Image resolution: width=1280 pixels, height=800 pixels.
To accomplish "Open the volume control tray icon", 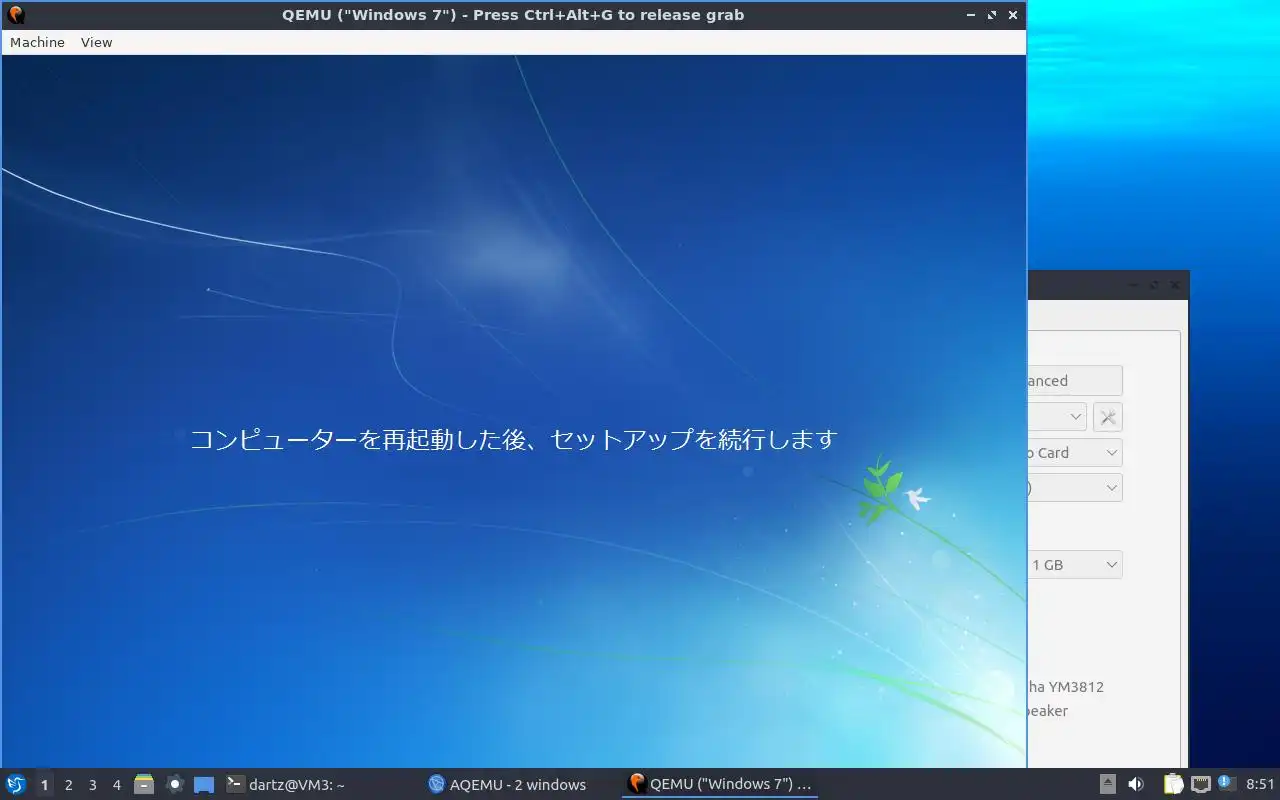I will (1136, 785).
